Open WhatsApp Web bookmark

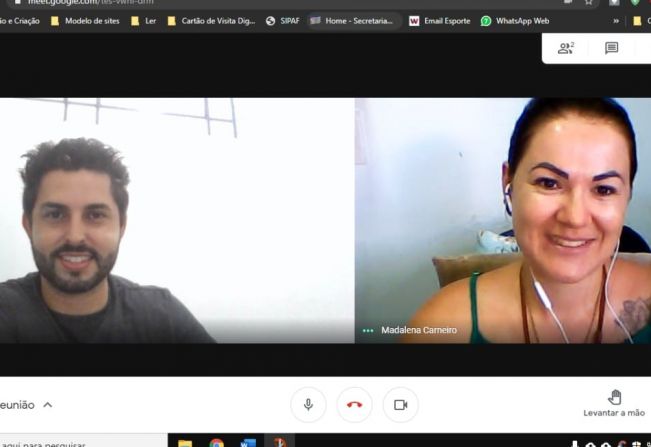coord(515,21)
